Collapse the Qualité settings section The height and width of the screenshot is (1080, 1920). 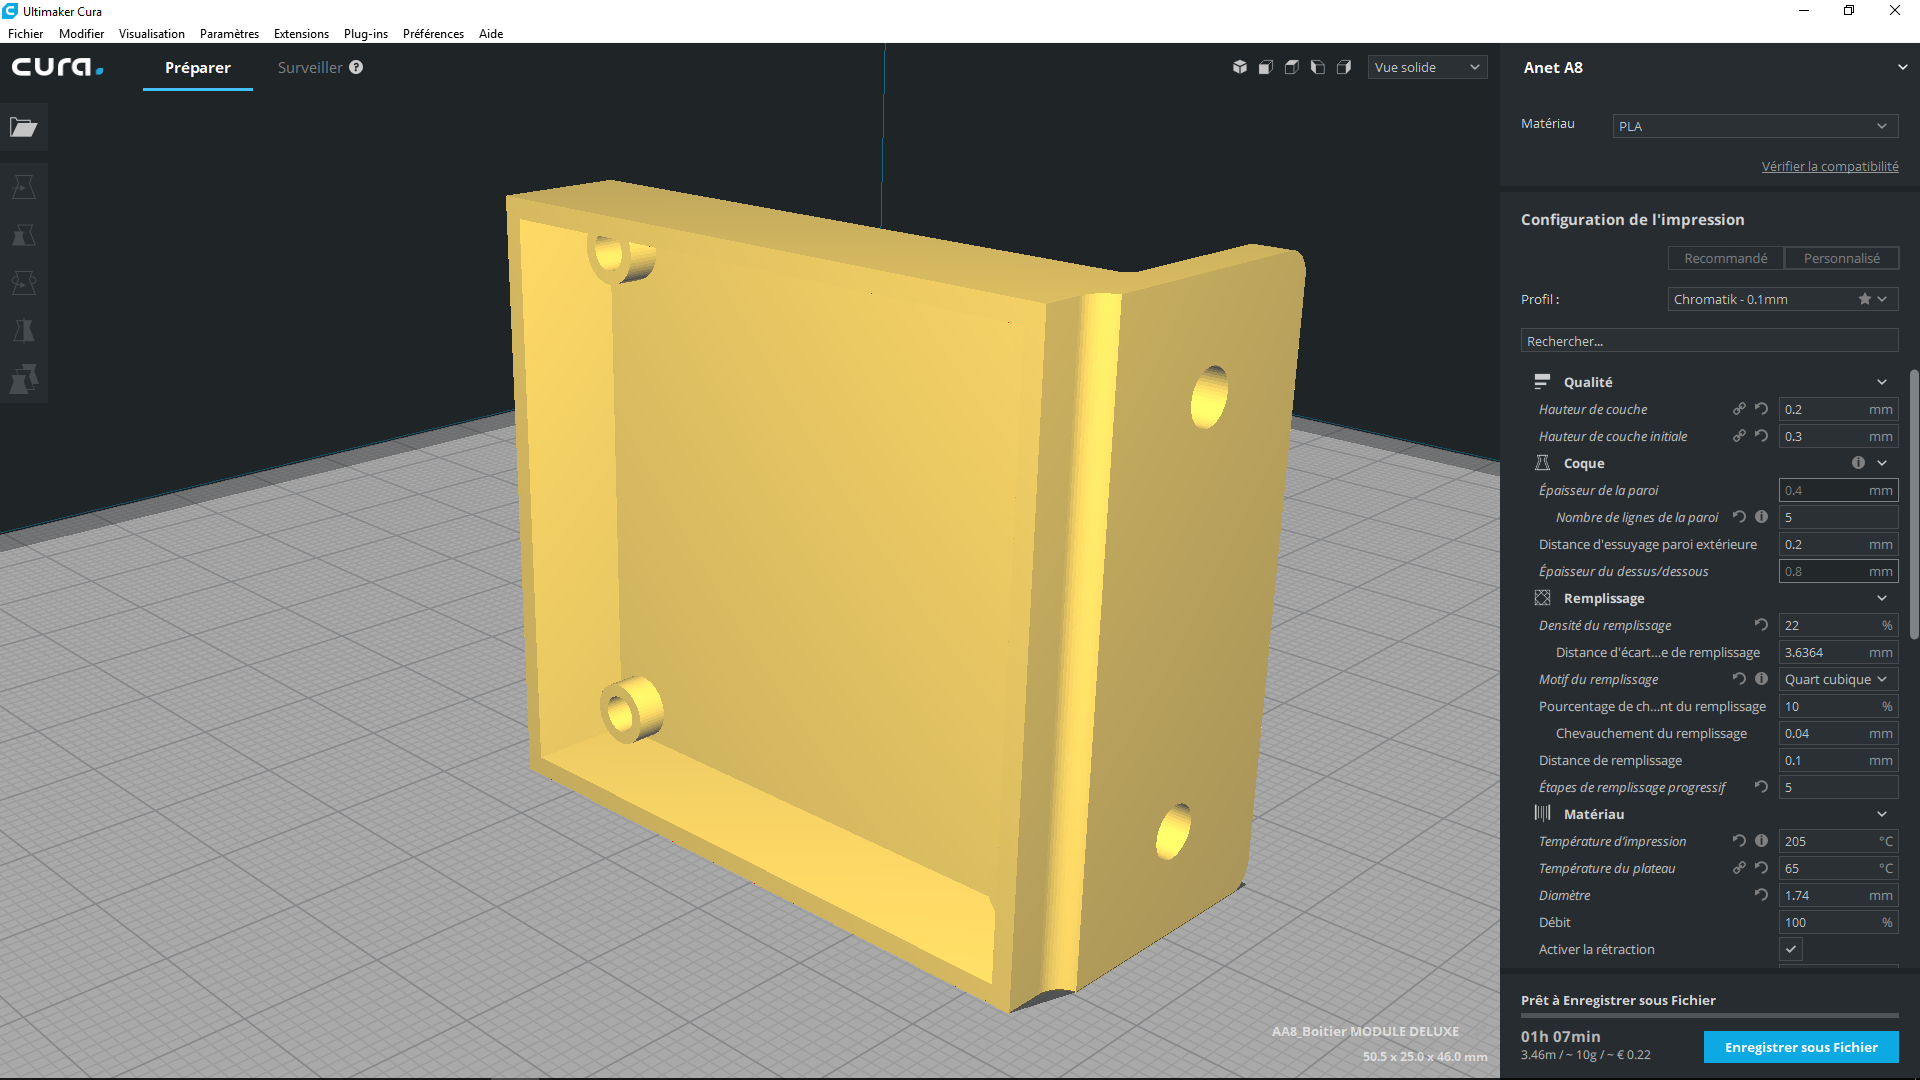coord(1882,382)
